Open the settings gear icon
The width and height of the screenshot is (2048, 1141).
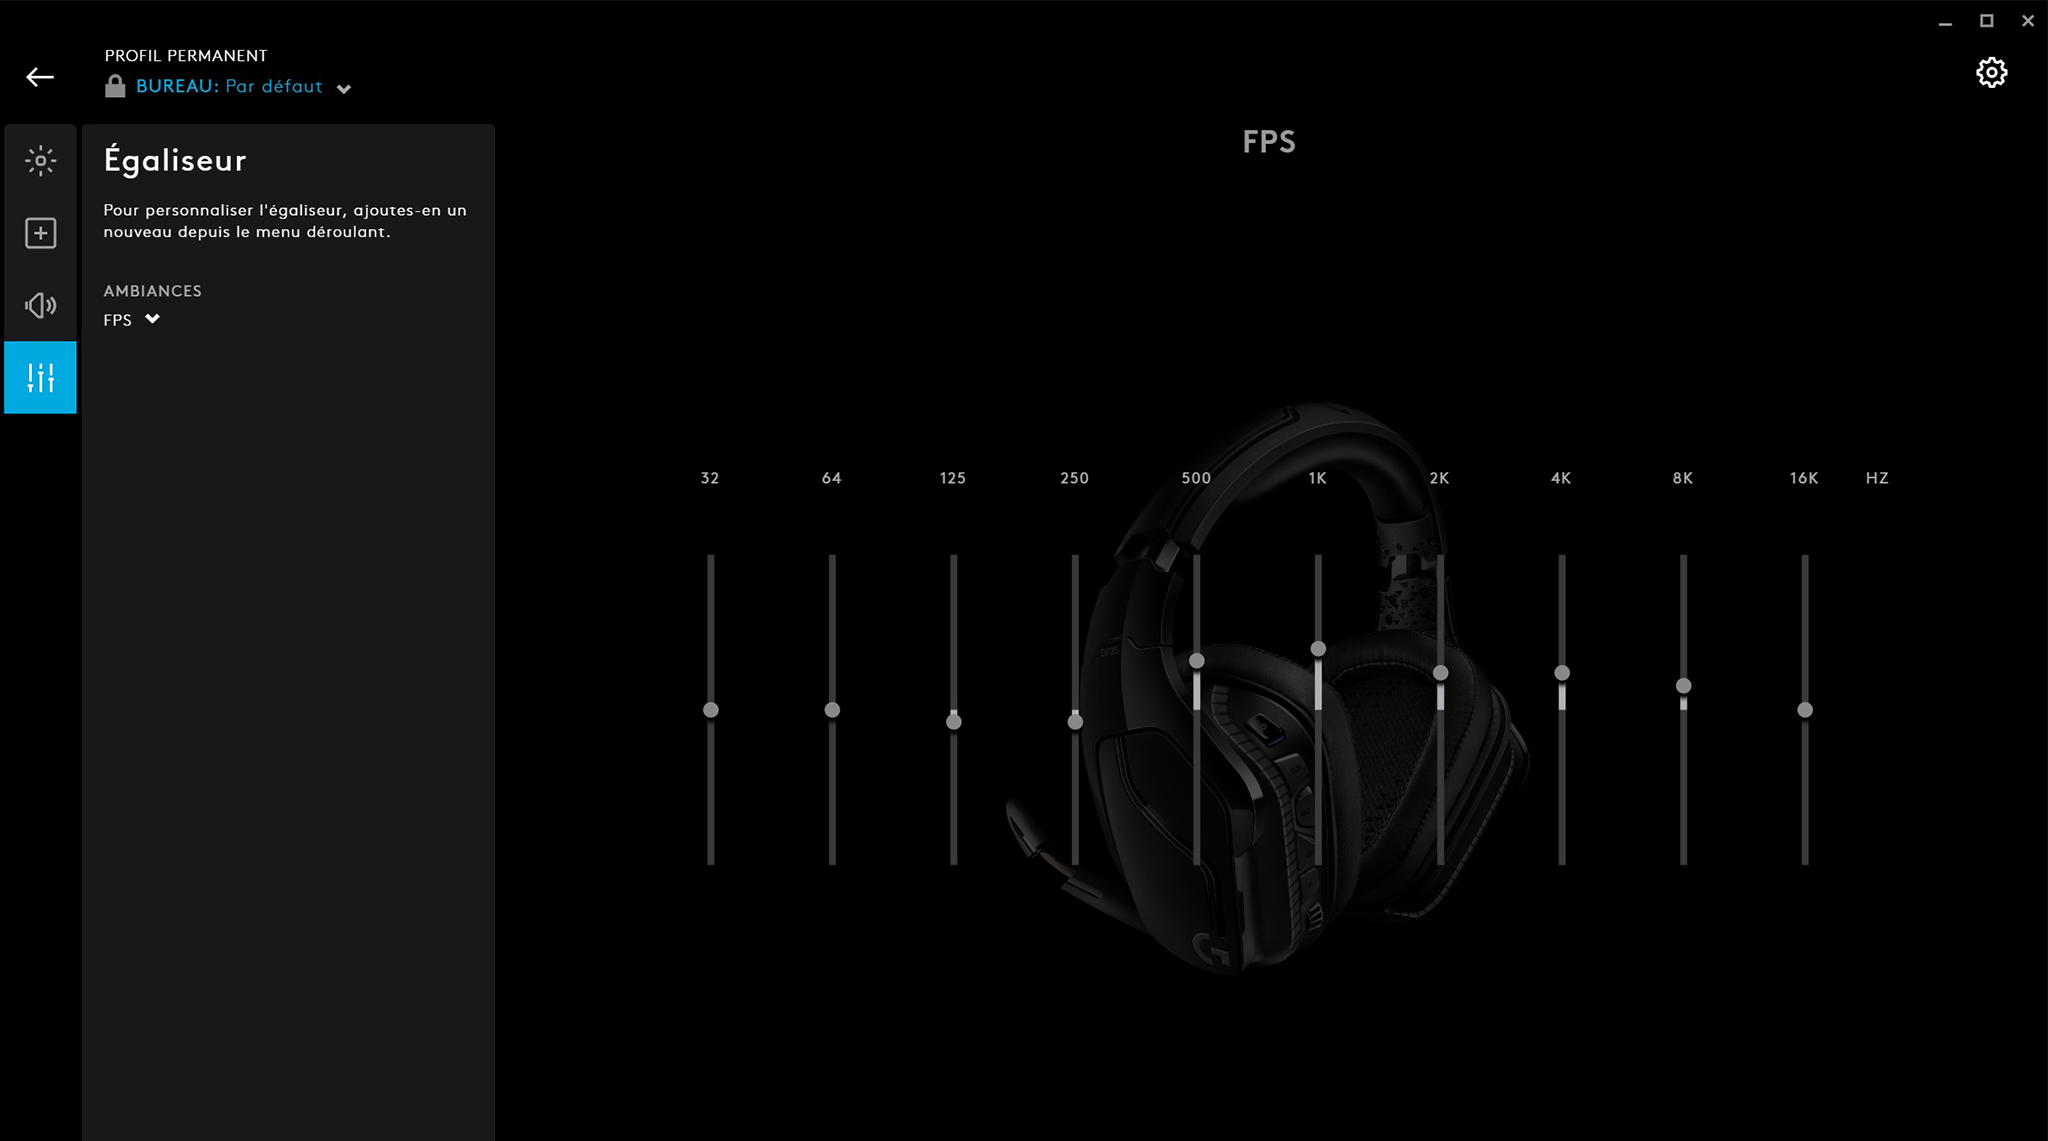coord(1991,72)
